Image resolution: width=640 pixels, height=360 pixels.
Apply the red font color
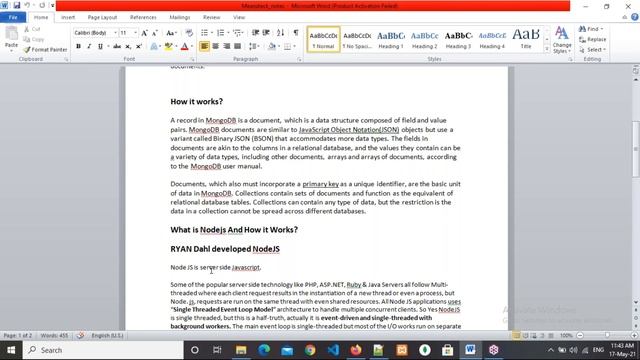coord(184,47)
